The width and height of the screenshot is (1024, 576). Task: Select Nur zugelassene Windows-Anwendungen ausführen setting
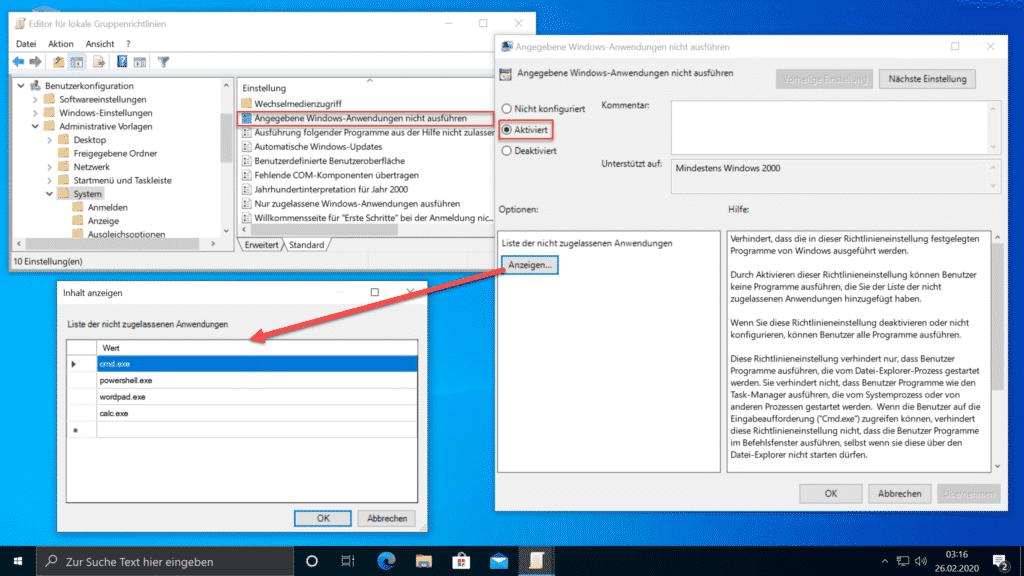click(357, 204)
